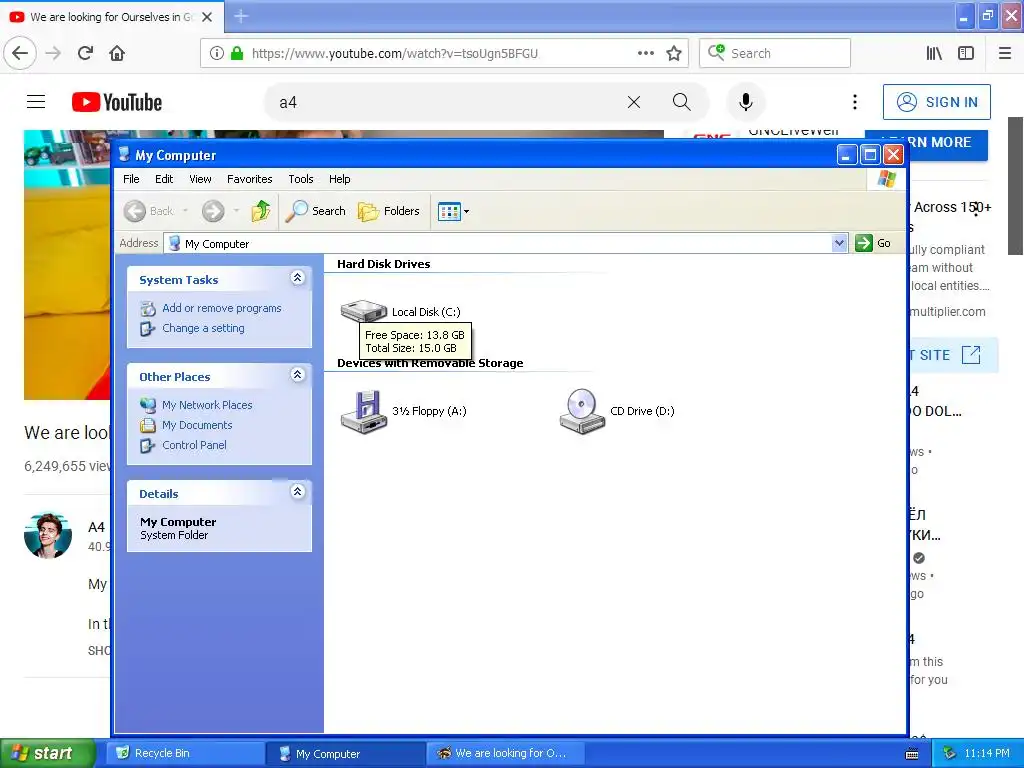
Task: Open Forward history dropdown arrow
Action: [236, 211]
